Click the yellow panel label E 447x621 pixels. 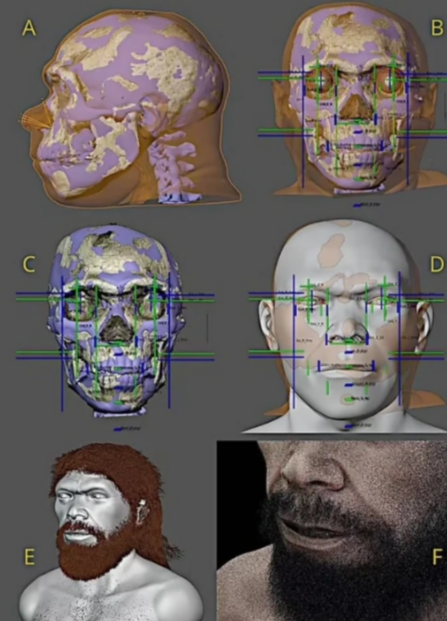click(x=29, y=557)
